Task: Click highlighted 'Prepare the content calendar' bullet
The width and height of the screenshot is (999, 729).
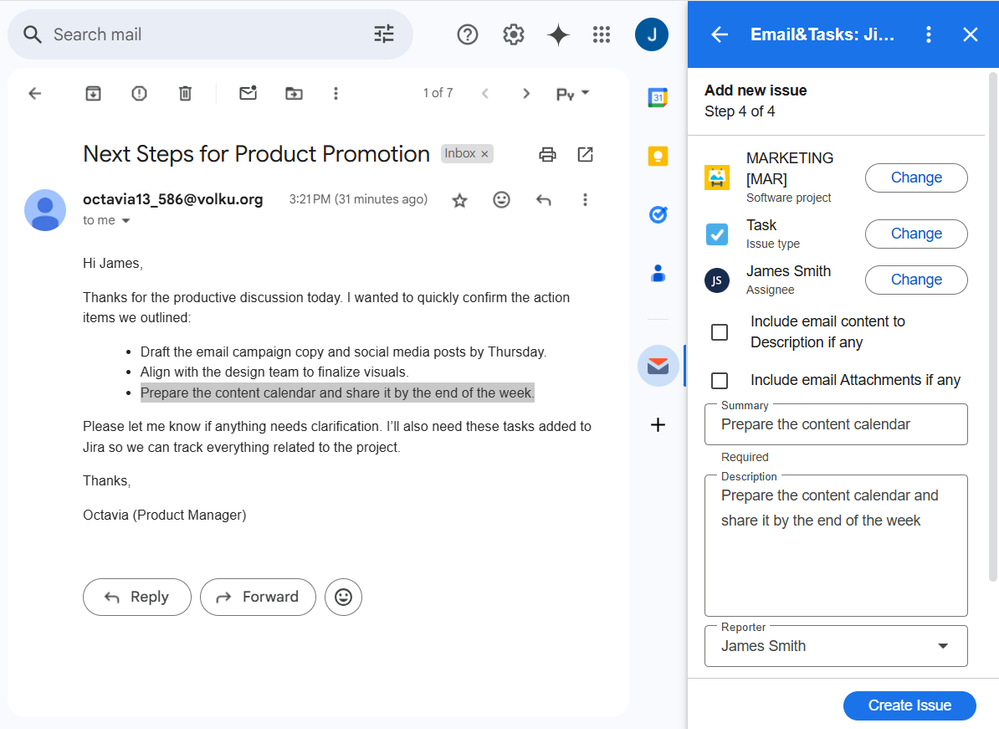Action: pyautogui.click(x=337, y=393)
